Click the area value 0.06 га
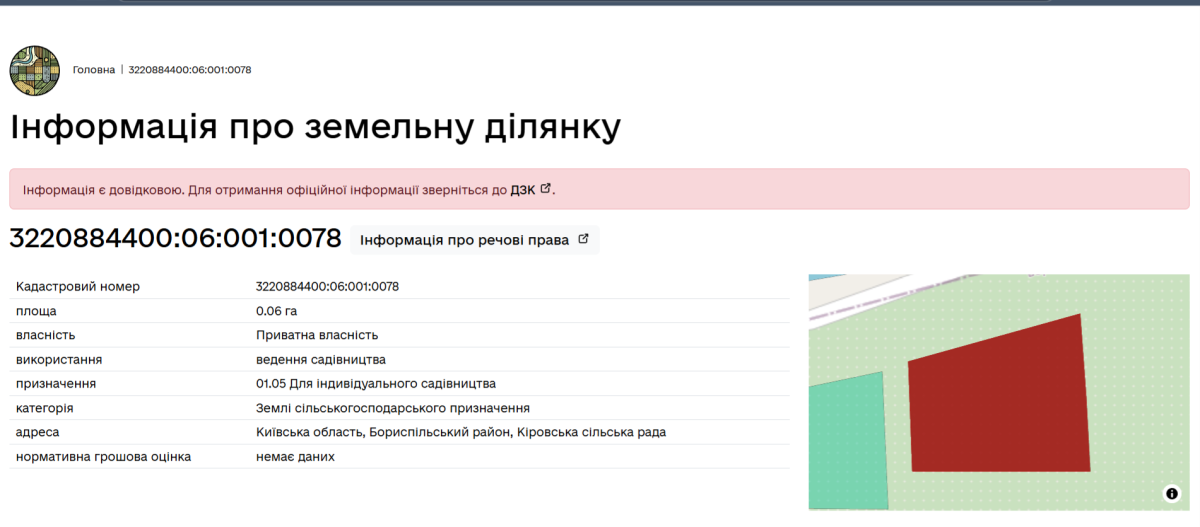 (x=277, y=311)
